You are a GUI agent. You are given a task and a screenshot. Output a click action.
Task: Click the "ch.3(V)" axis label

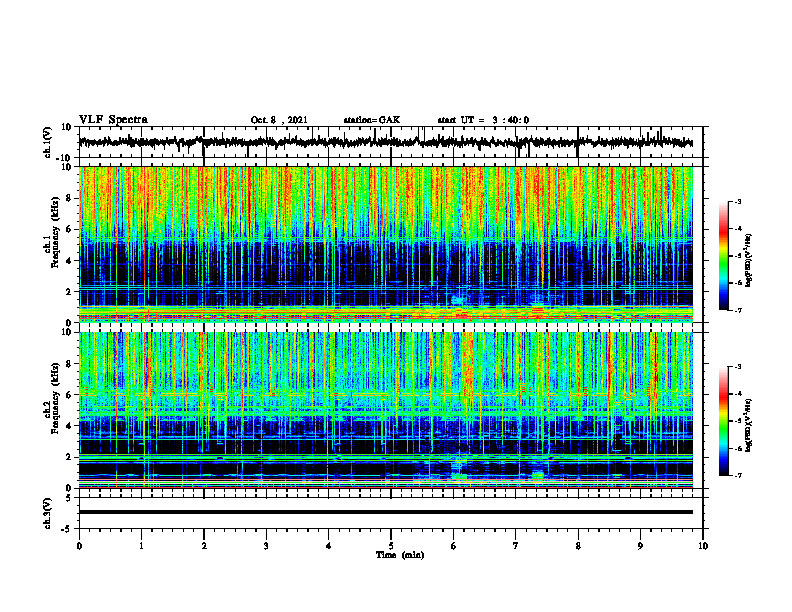[48, 514]
